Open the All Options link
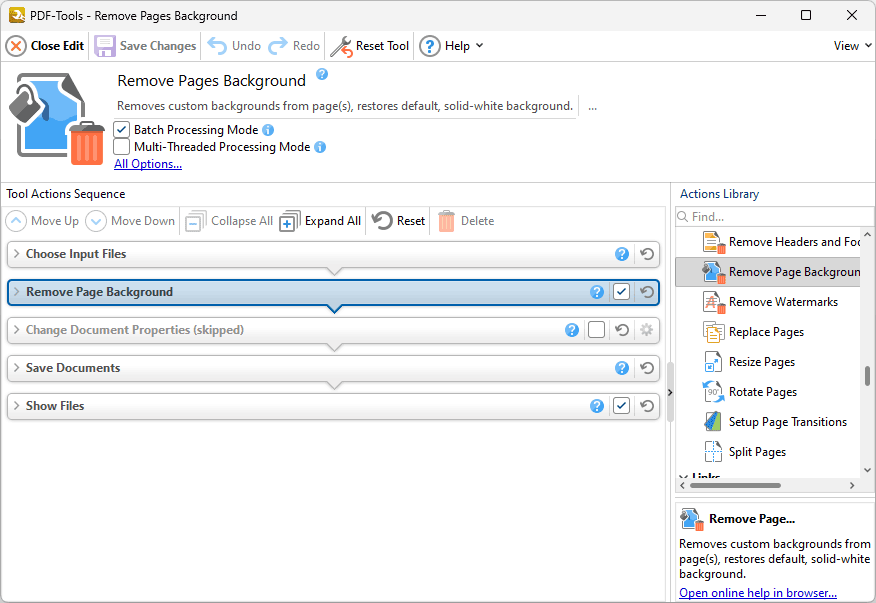 pyautogui.click(x=148, y=164)
